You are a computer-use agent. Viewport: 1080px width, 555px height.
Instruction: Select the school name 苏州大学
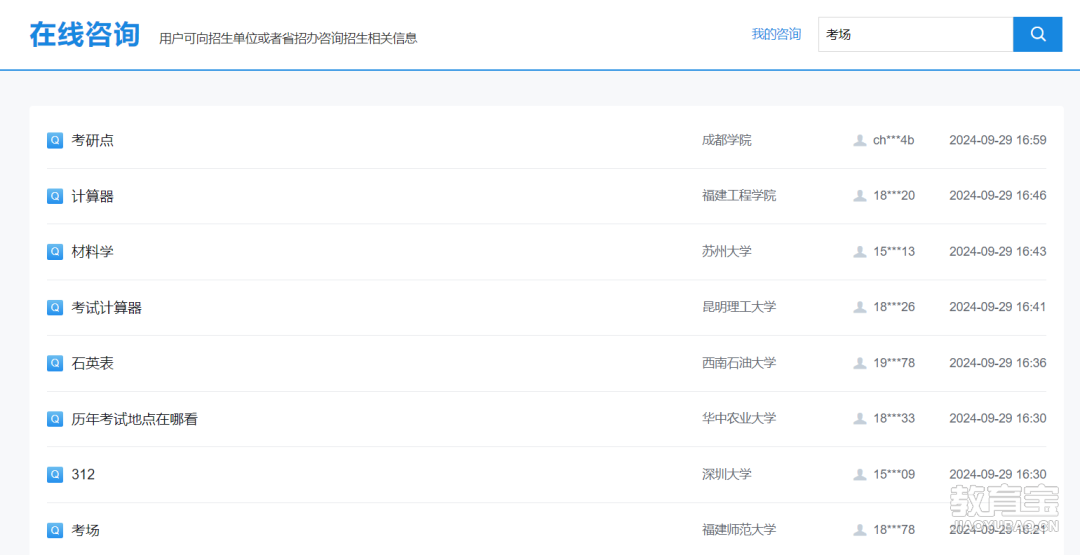(727, 251)
